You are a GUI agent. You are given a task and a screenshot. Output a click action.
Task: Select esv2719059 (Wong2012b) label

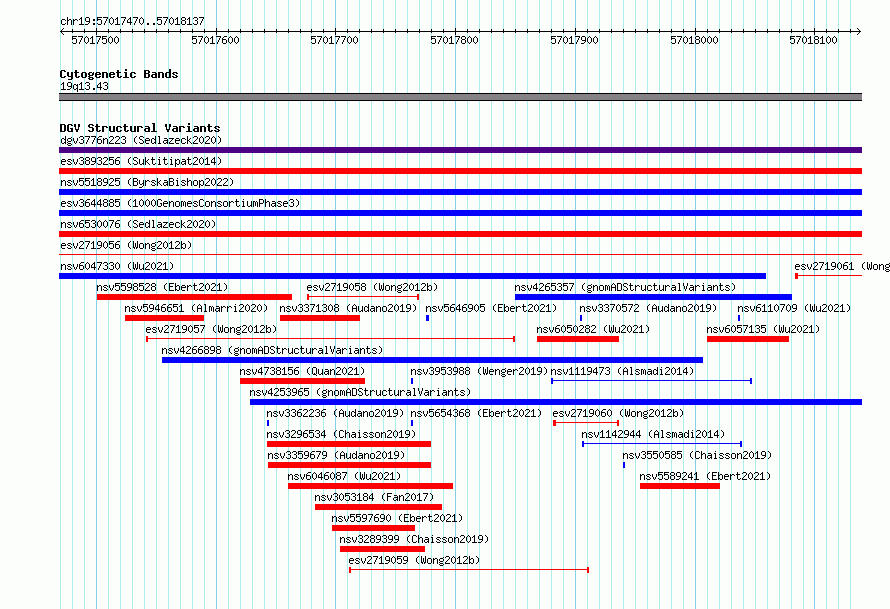pos(414,560)
